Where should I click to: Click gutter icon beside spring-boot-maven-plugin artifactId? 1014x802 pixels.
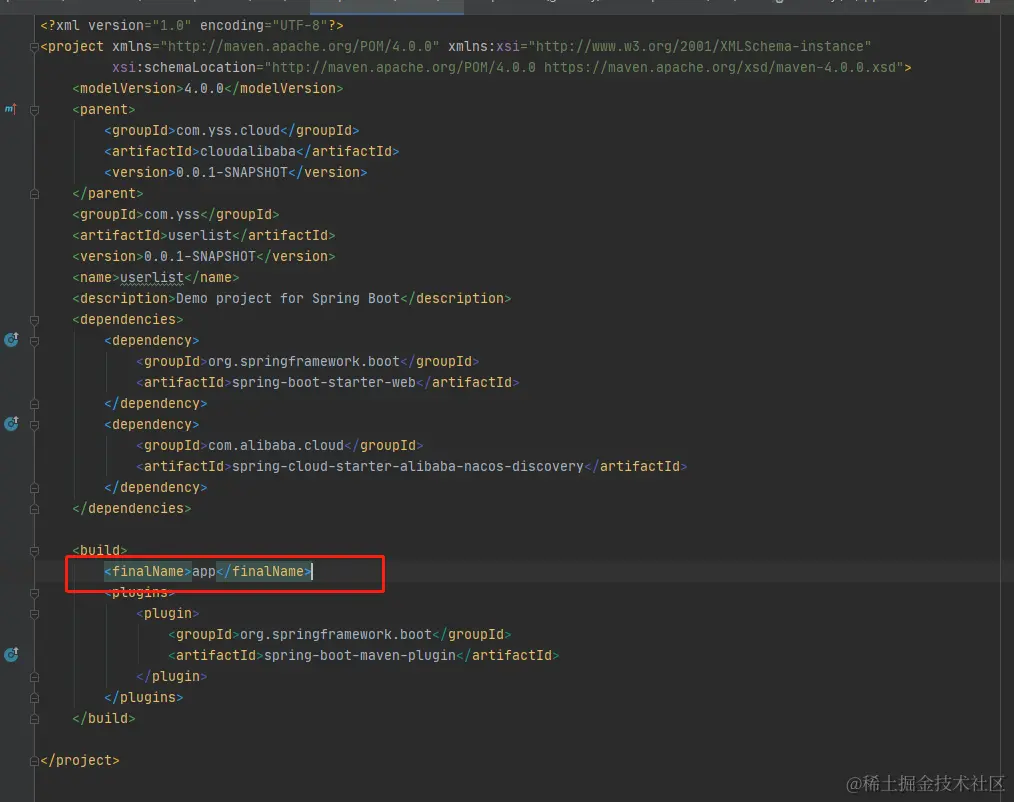[12, 655]
